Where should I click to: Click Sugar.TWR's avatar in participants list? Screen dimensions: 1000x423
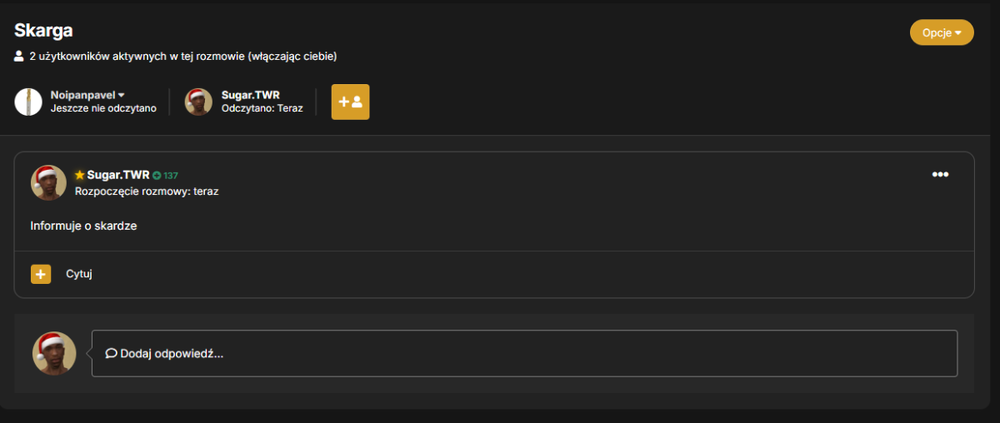coord(198,102)
